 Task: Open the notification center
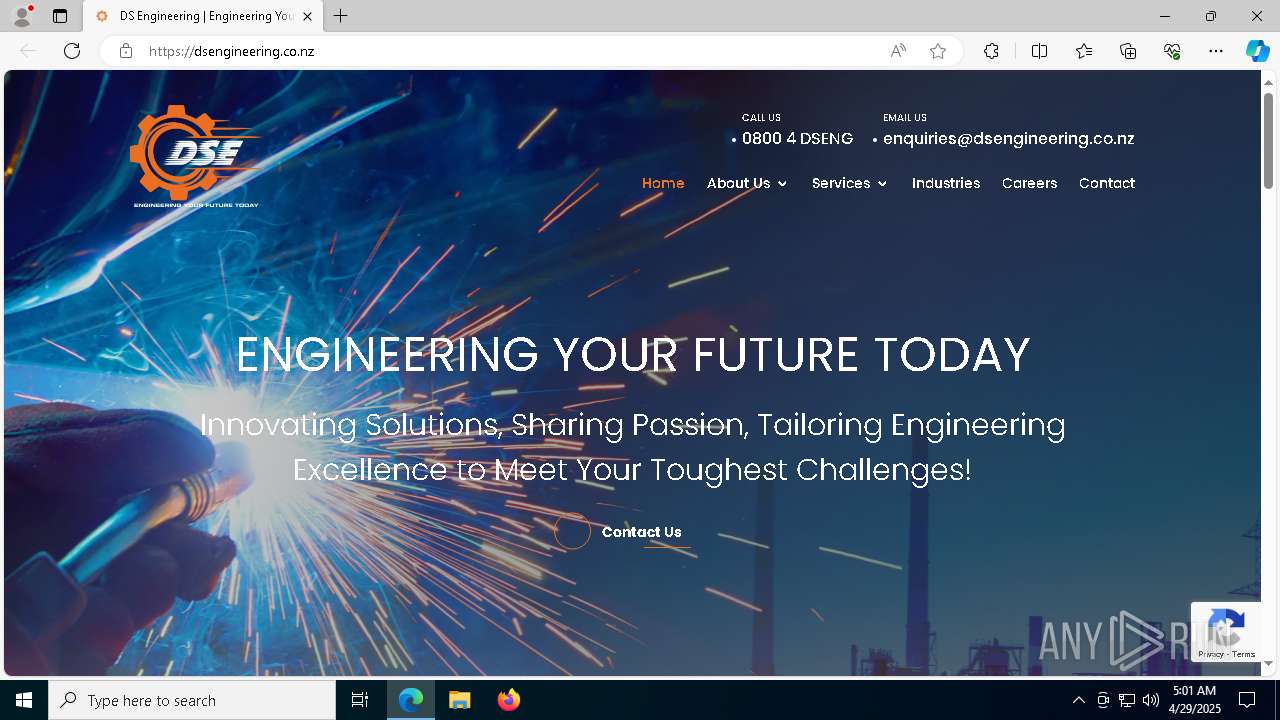click(1247, 700)
